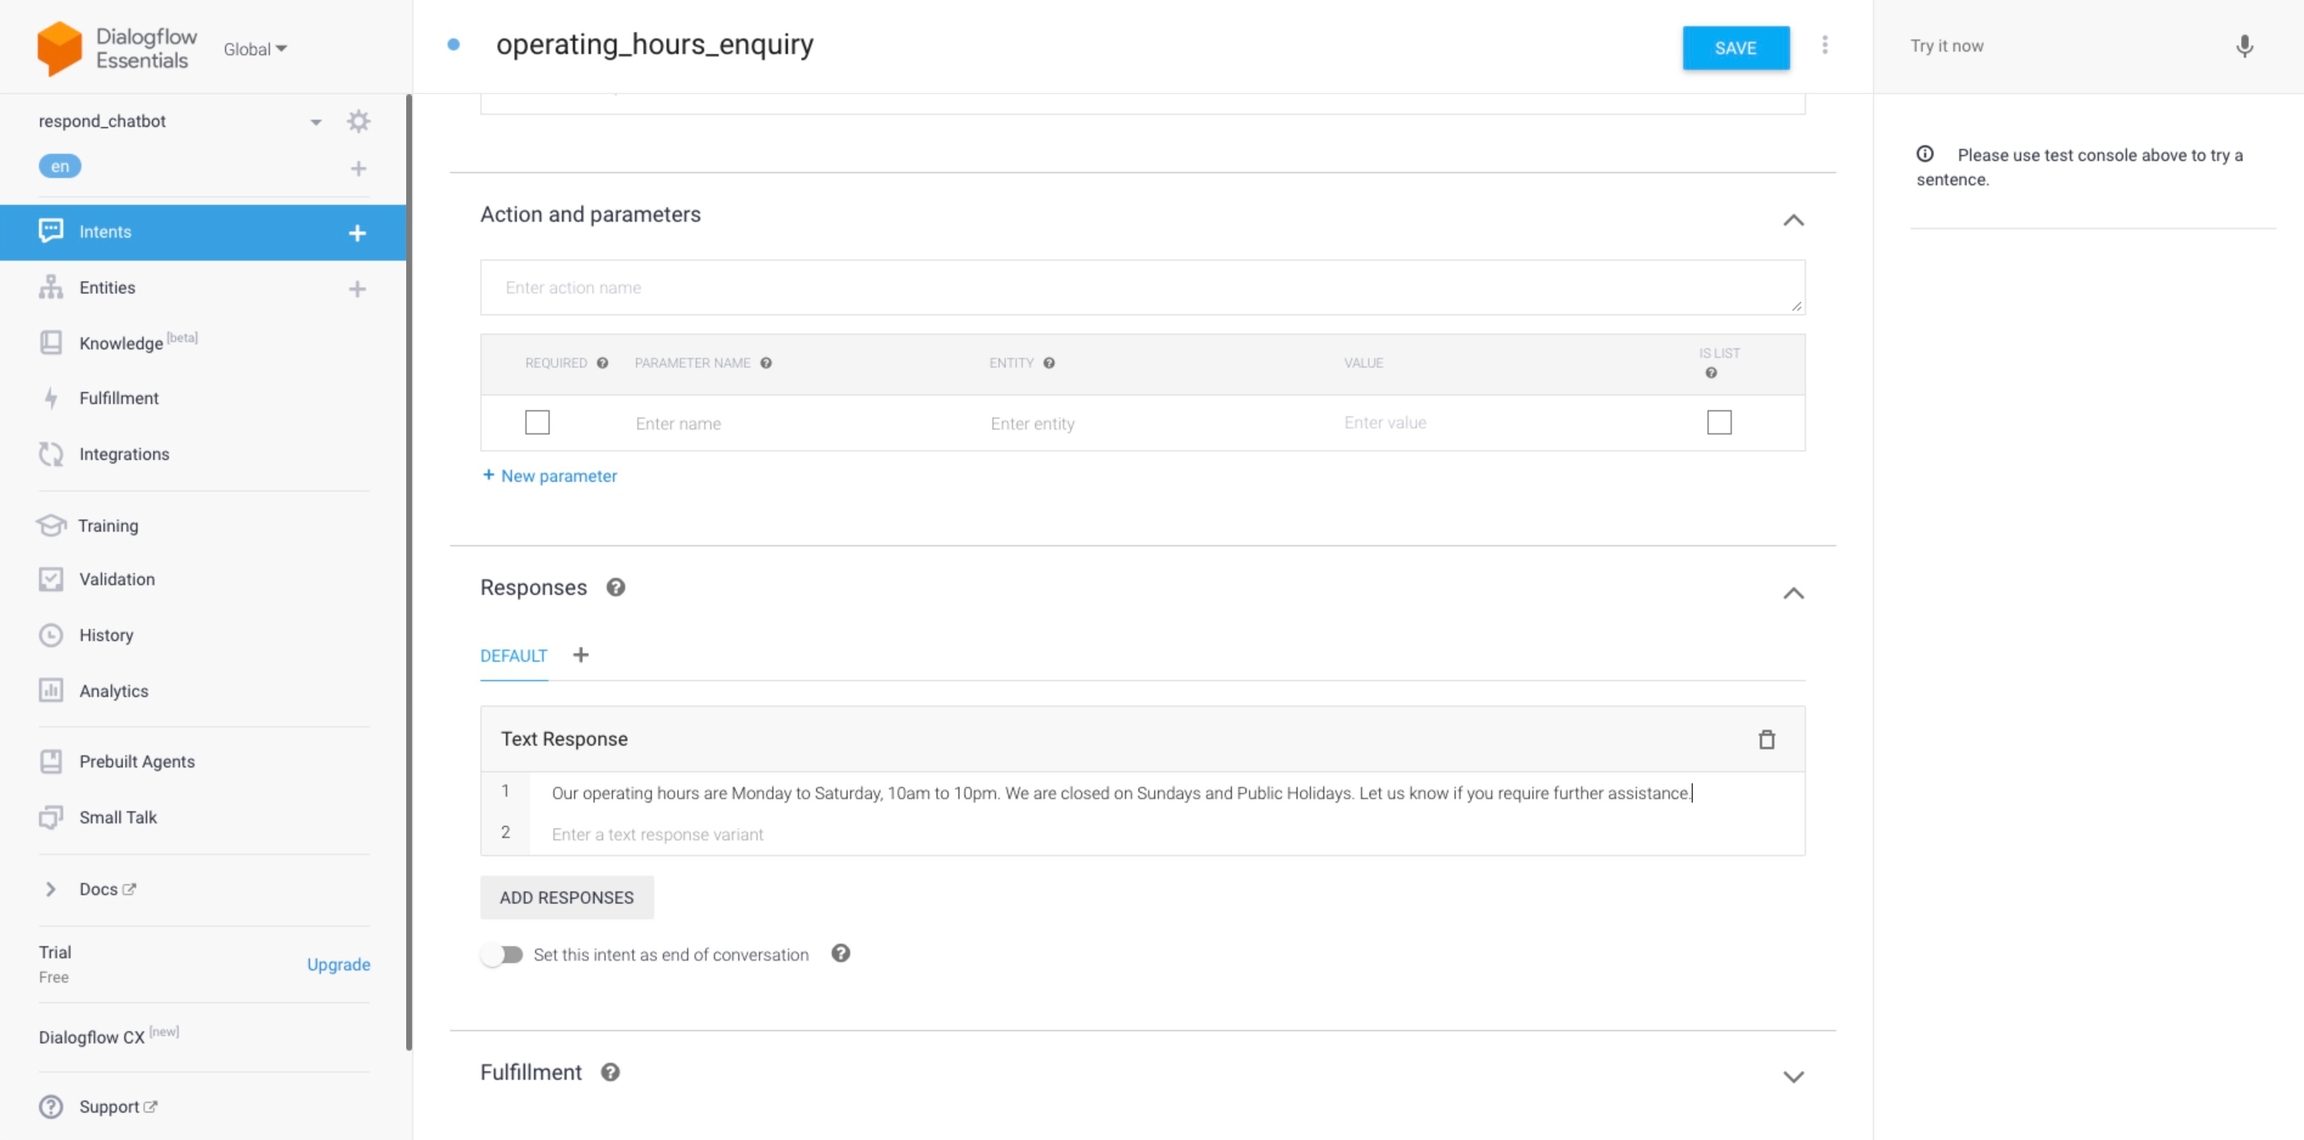Viewport: 2304px width, 1140px height.
Task: Open the intent options menu
Action: 1824,45
